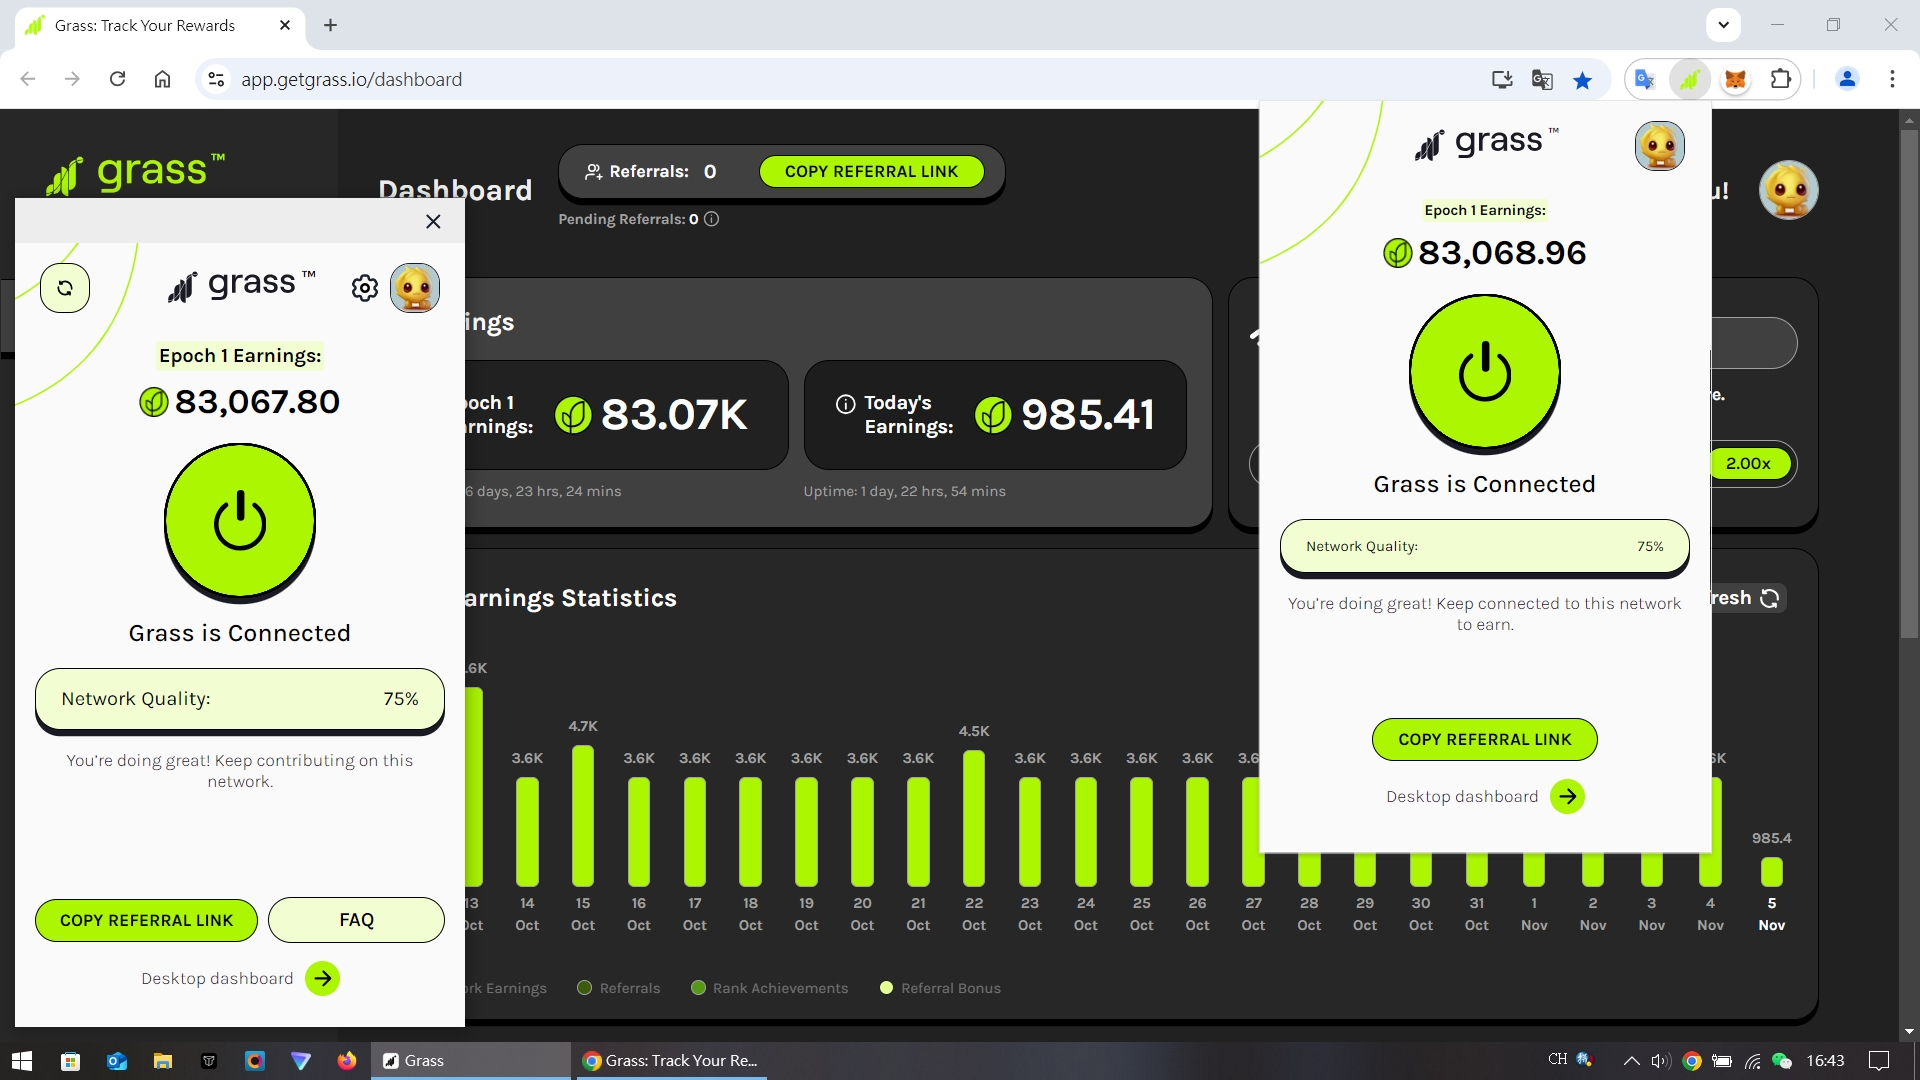This screenshot has width=1920, height=1080.
Task: Refresh Earnings Statistics chart
Action: pyautogui.click(x=1769, y=598)
